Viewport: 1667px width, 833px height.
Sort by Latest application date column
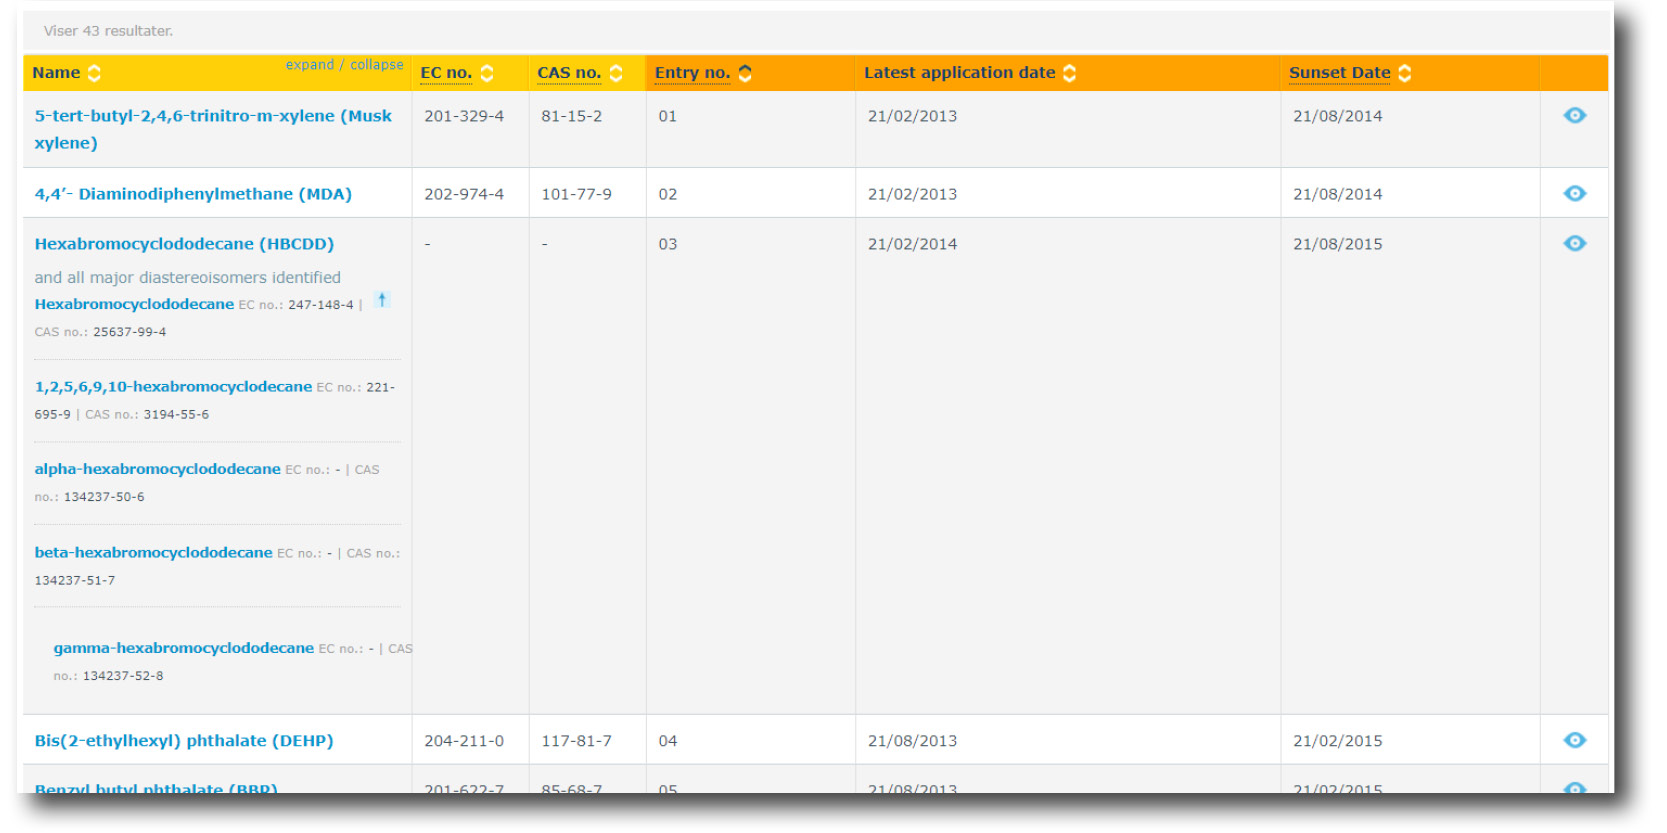(x=1070, y=73)
